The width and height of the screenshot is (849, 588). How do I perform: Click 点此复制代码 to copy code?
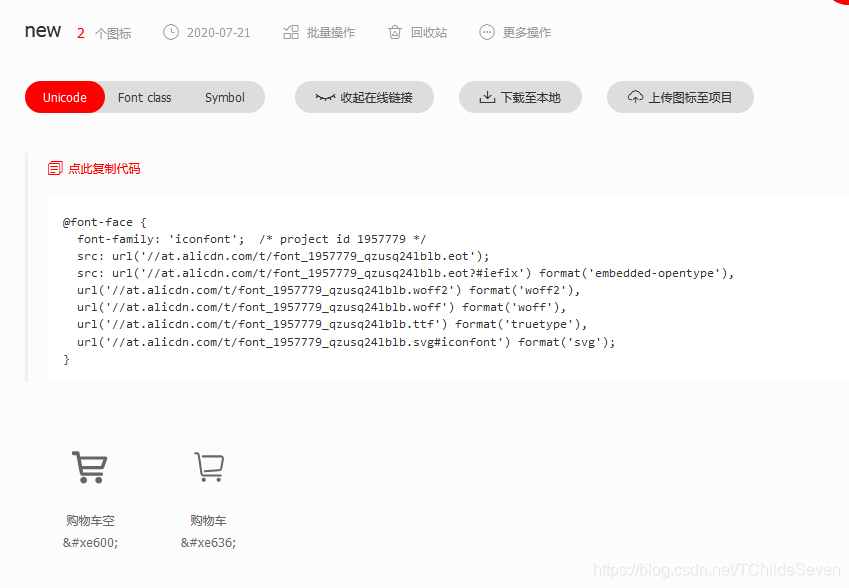[x=104, y=169]
